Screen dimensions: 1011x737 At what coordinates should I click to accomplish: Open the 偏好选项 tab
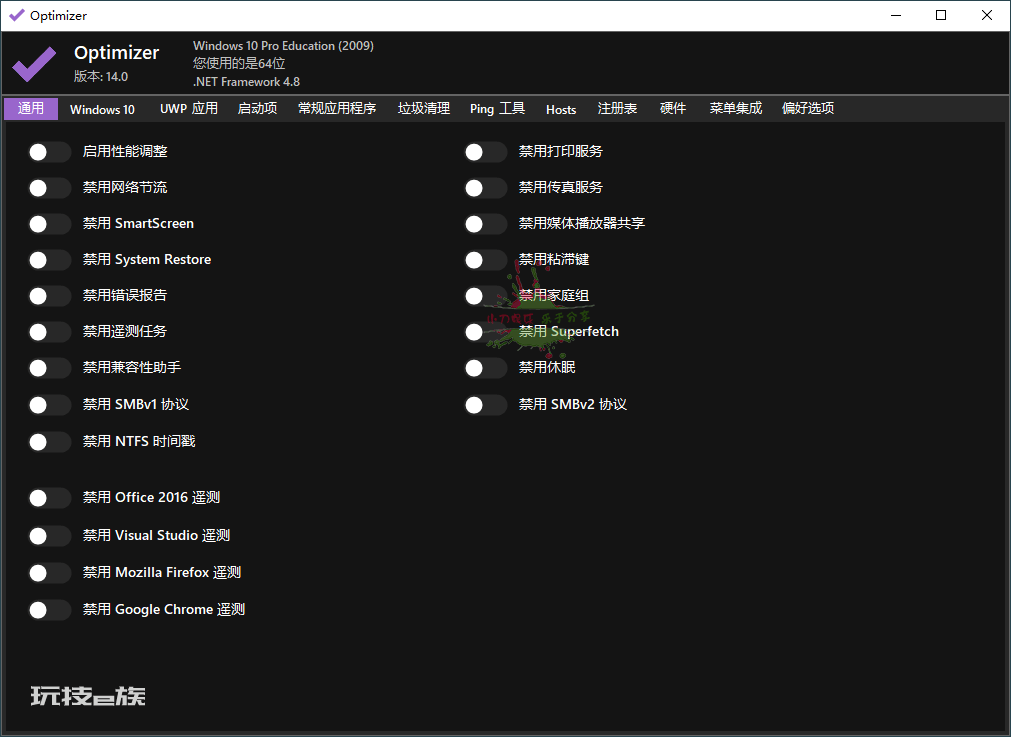[808, 108]
